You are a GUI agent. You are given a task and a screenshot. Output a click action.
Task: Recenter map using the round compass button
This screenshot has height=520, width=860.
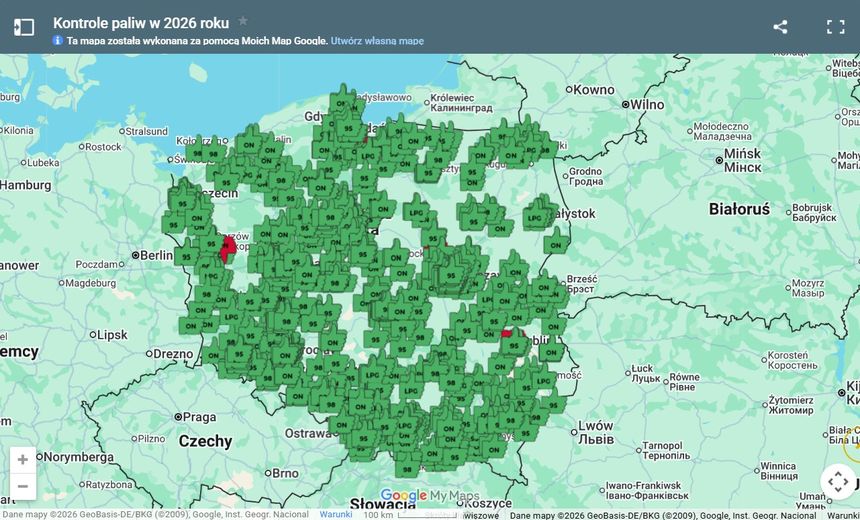[838, 482]
